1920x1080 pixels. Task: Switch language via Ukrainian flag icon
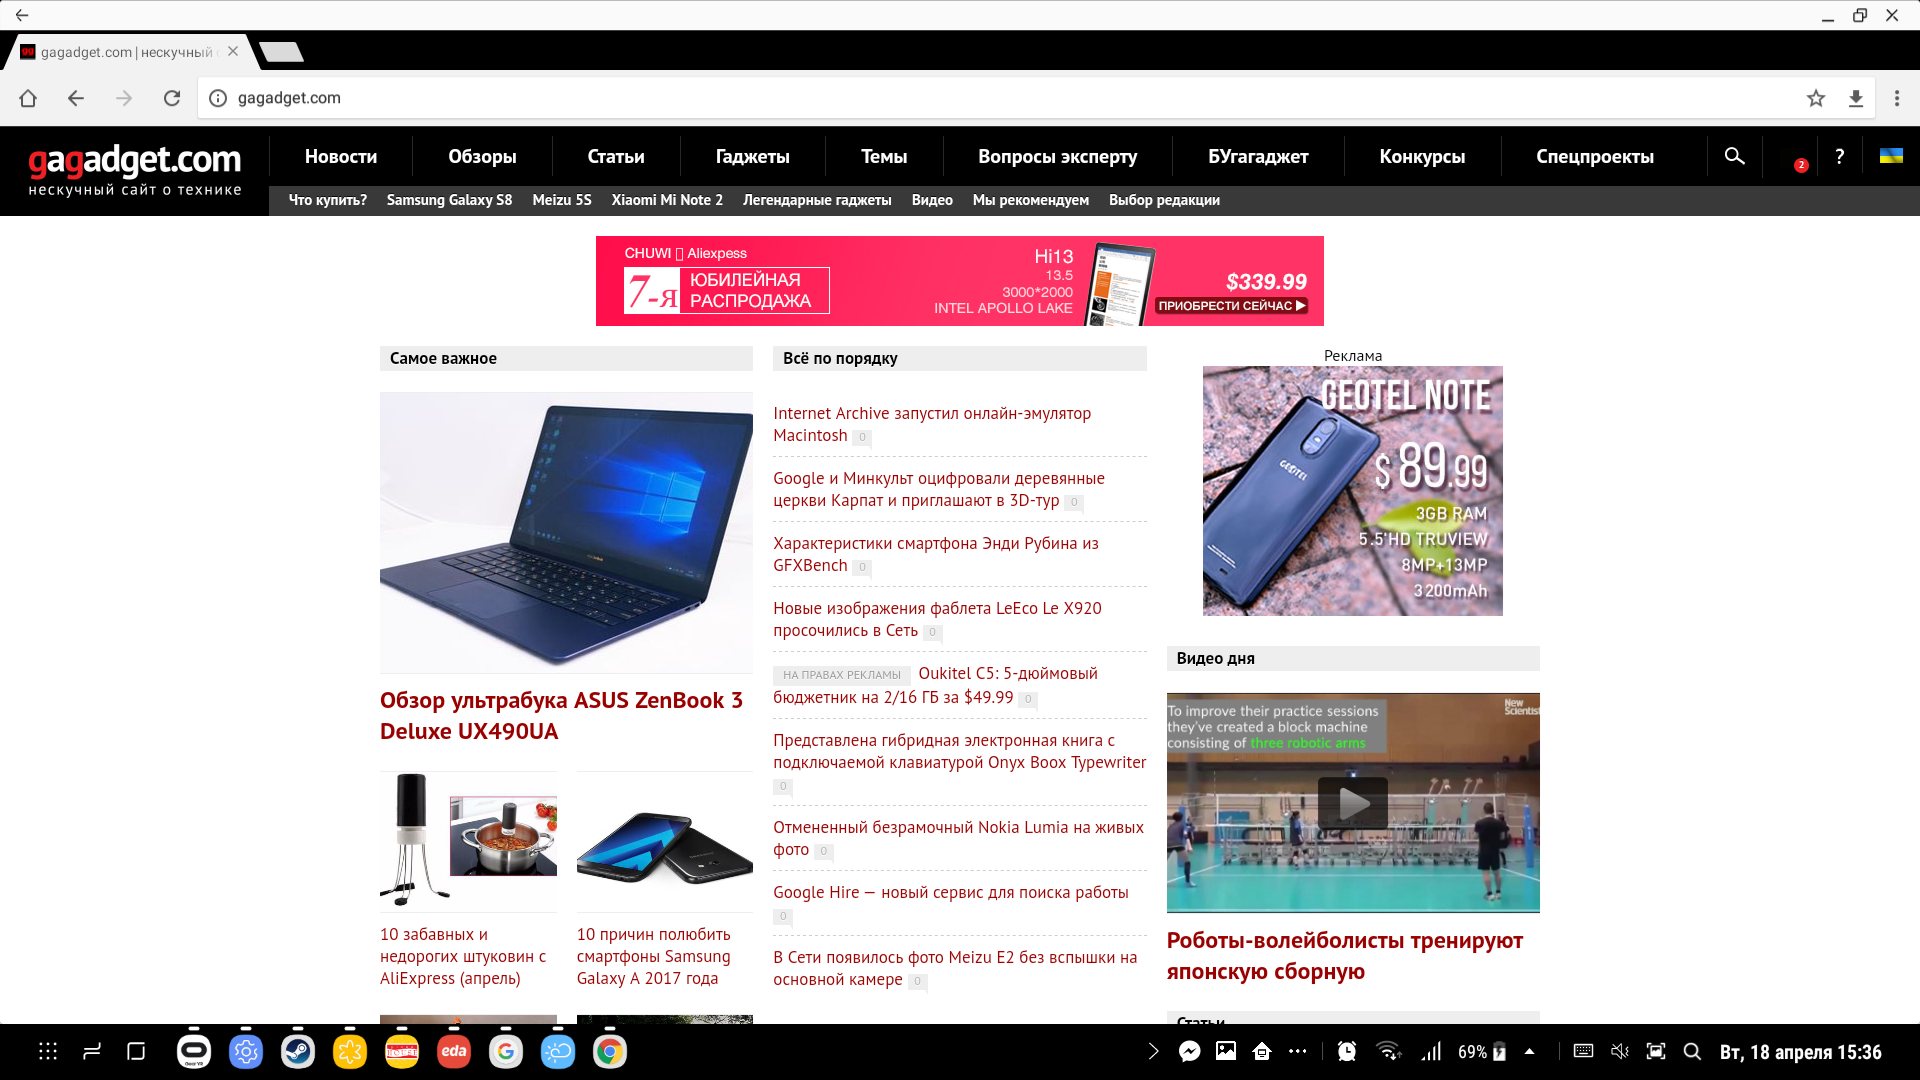(1891, 156)
